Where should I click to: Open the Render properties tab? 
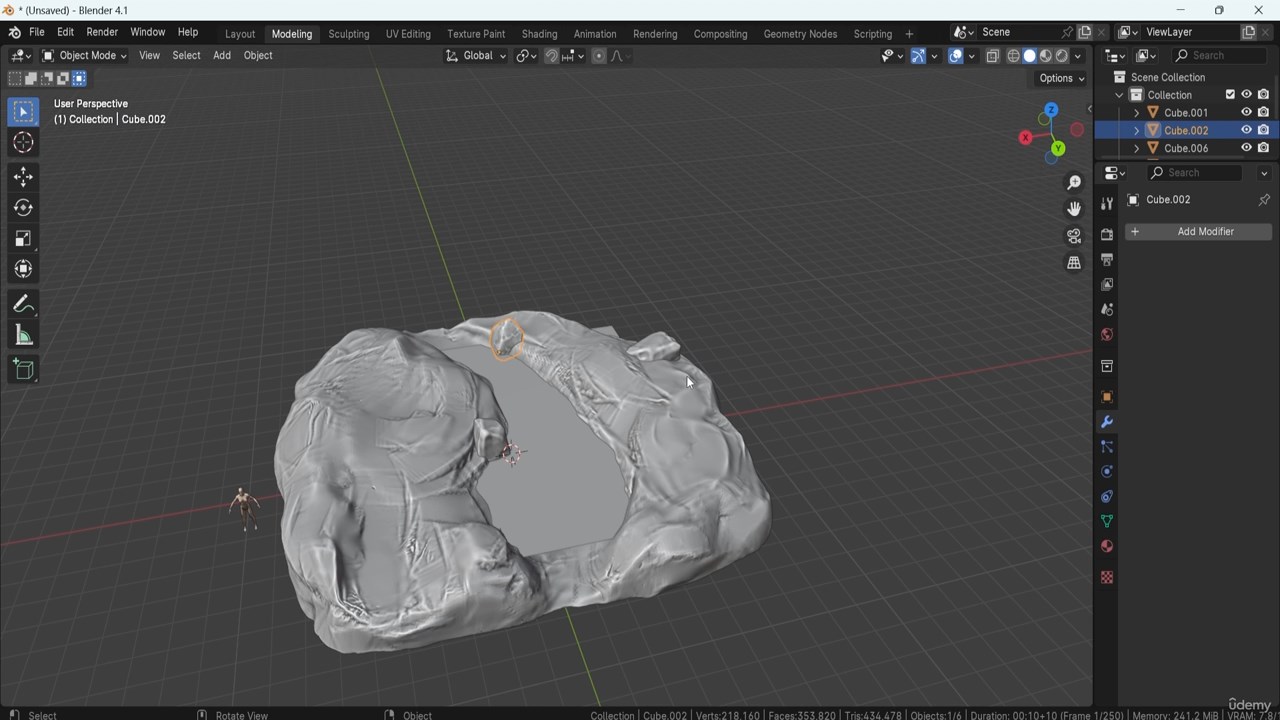pyautogui.click(x=1107, y=234)
